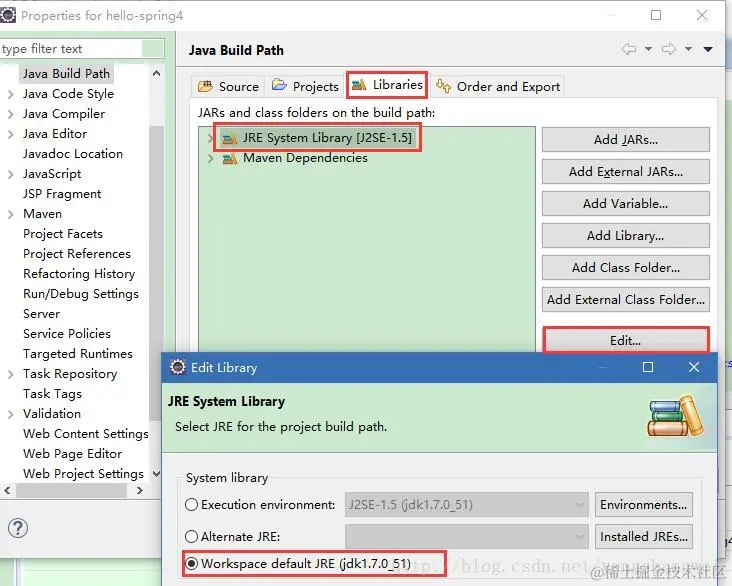This screenshot has height=586, width=732.
Task: Click the Add Variable... button
Action: point(626,204)
